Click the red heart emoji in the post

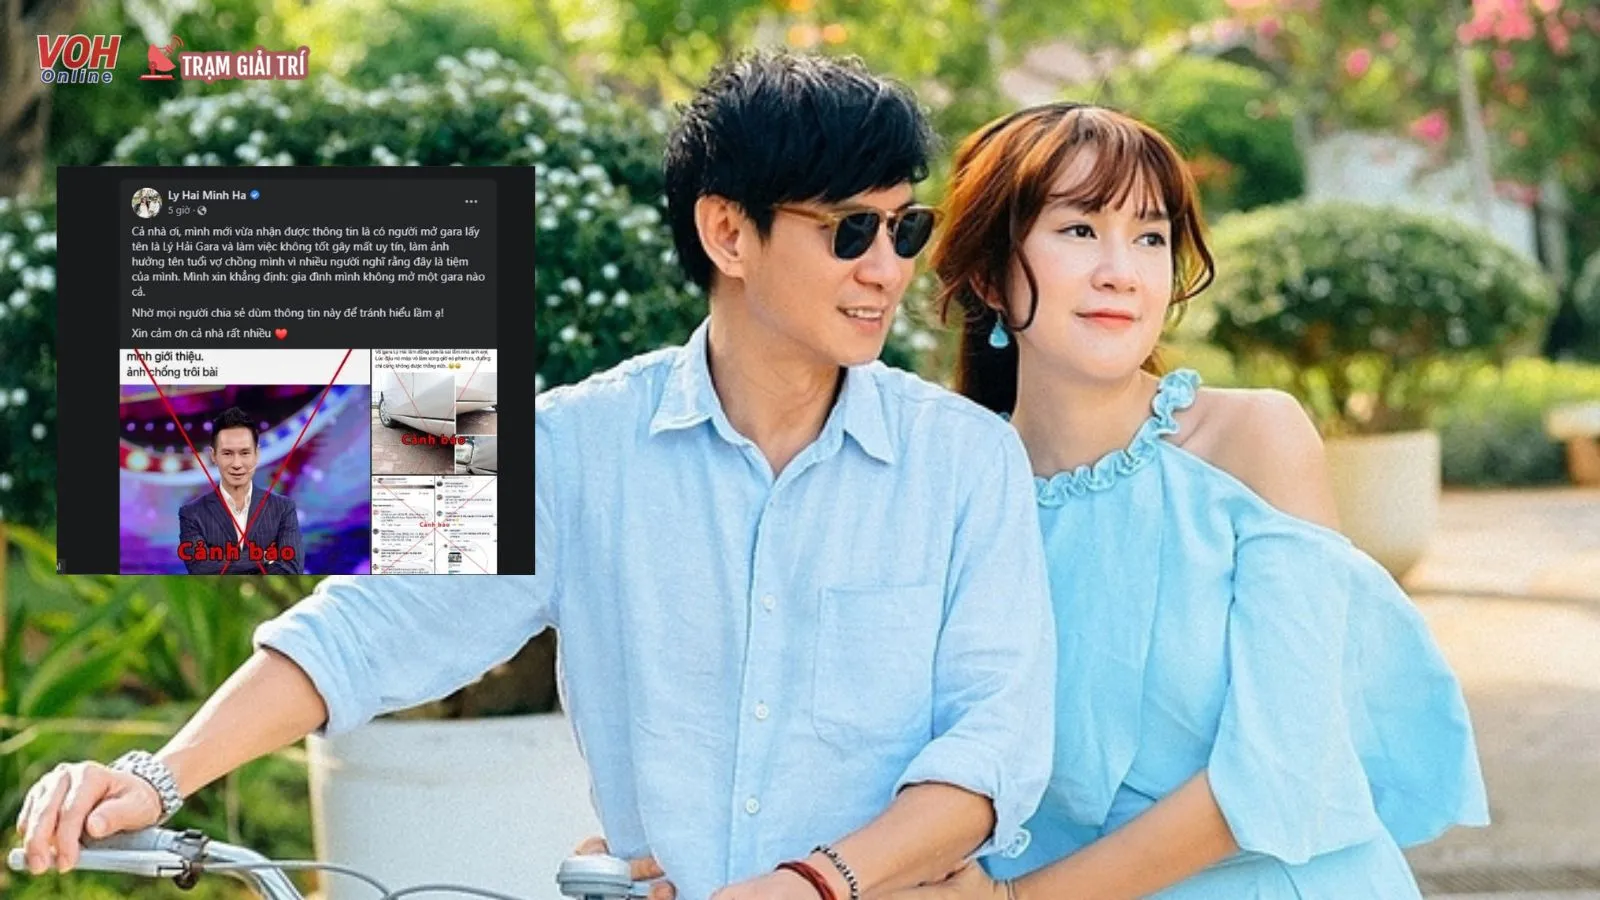pyautogui.click(x=281, y=334)
